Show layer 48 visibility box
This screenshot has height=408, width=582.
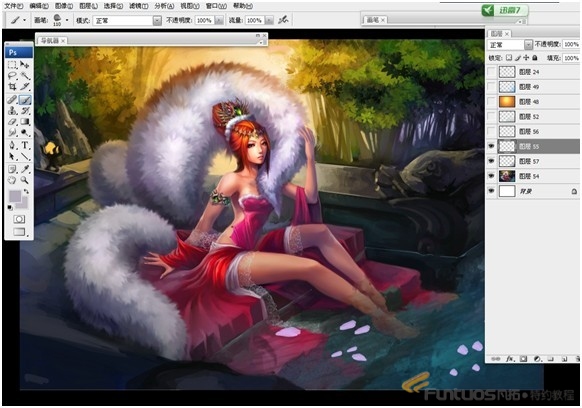pyautogui.click(x=491, y=101)
